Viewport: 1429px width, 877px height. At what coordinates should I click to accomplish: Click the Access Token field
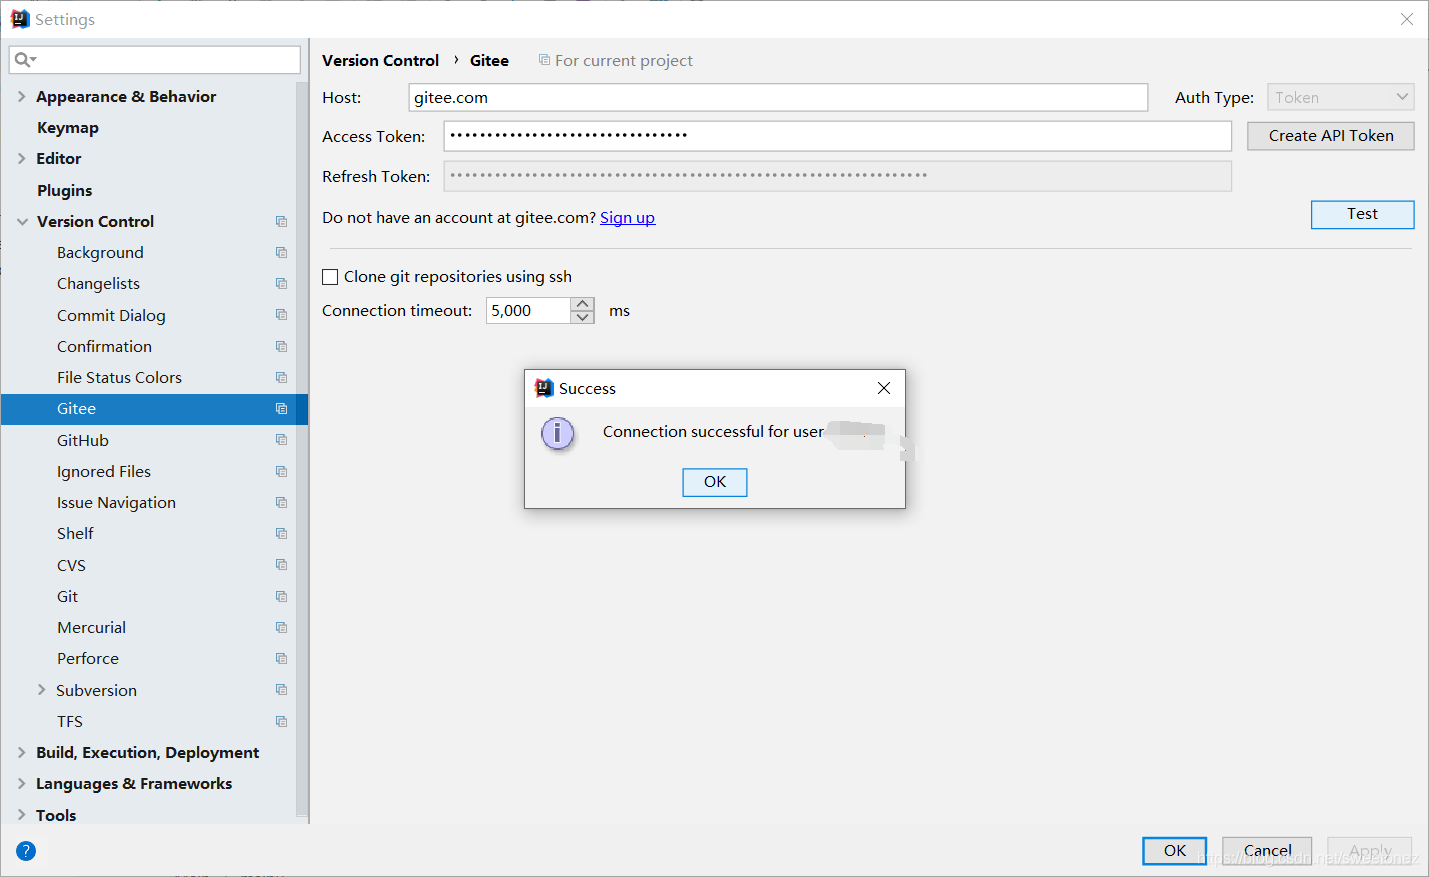coord(838,136)
